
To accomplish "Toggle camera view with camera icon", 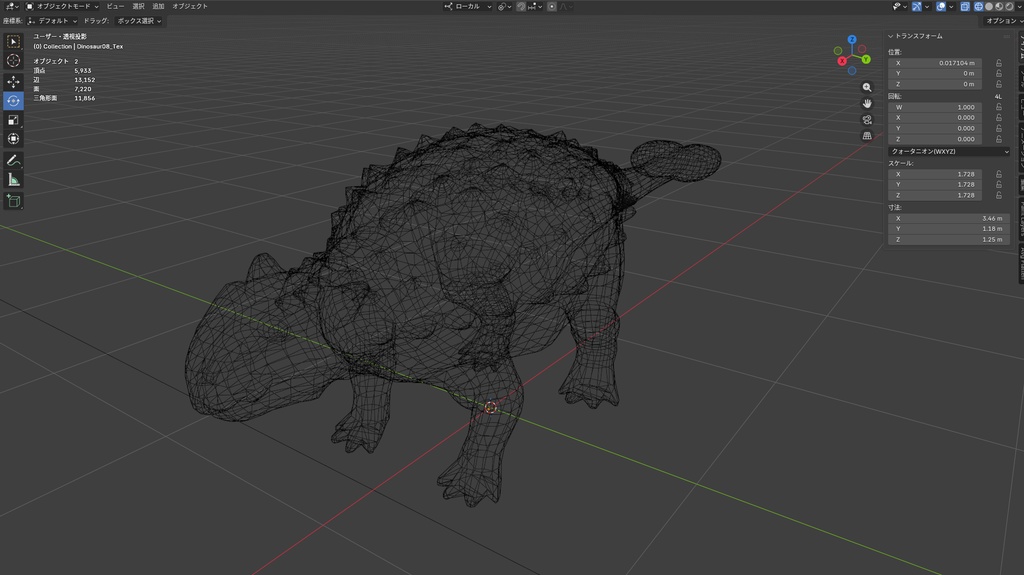I will click(867, 119).
